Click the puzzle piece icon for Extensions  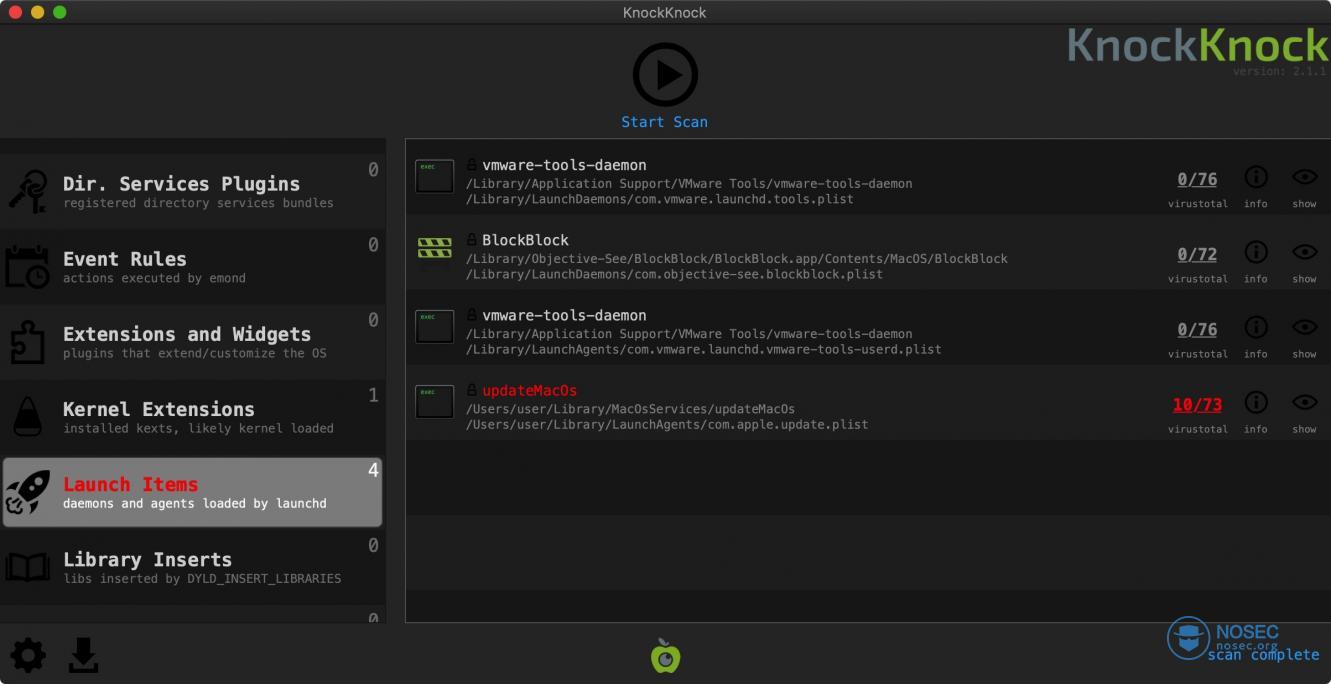pyautogui.click(x=28, y=342)
